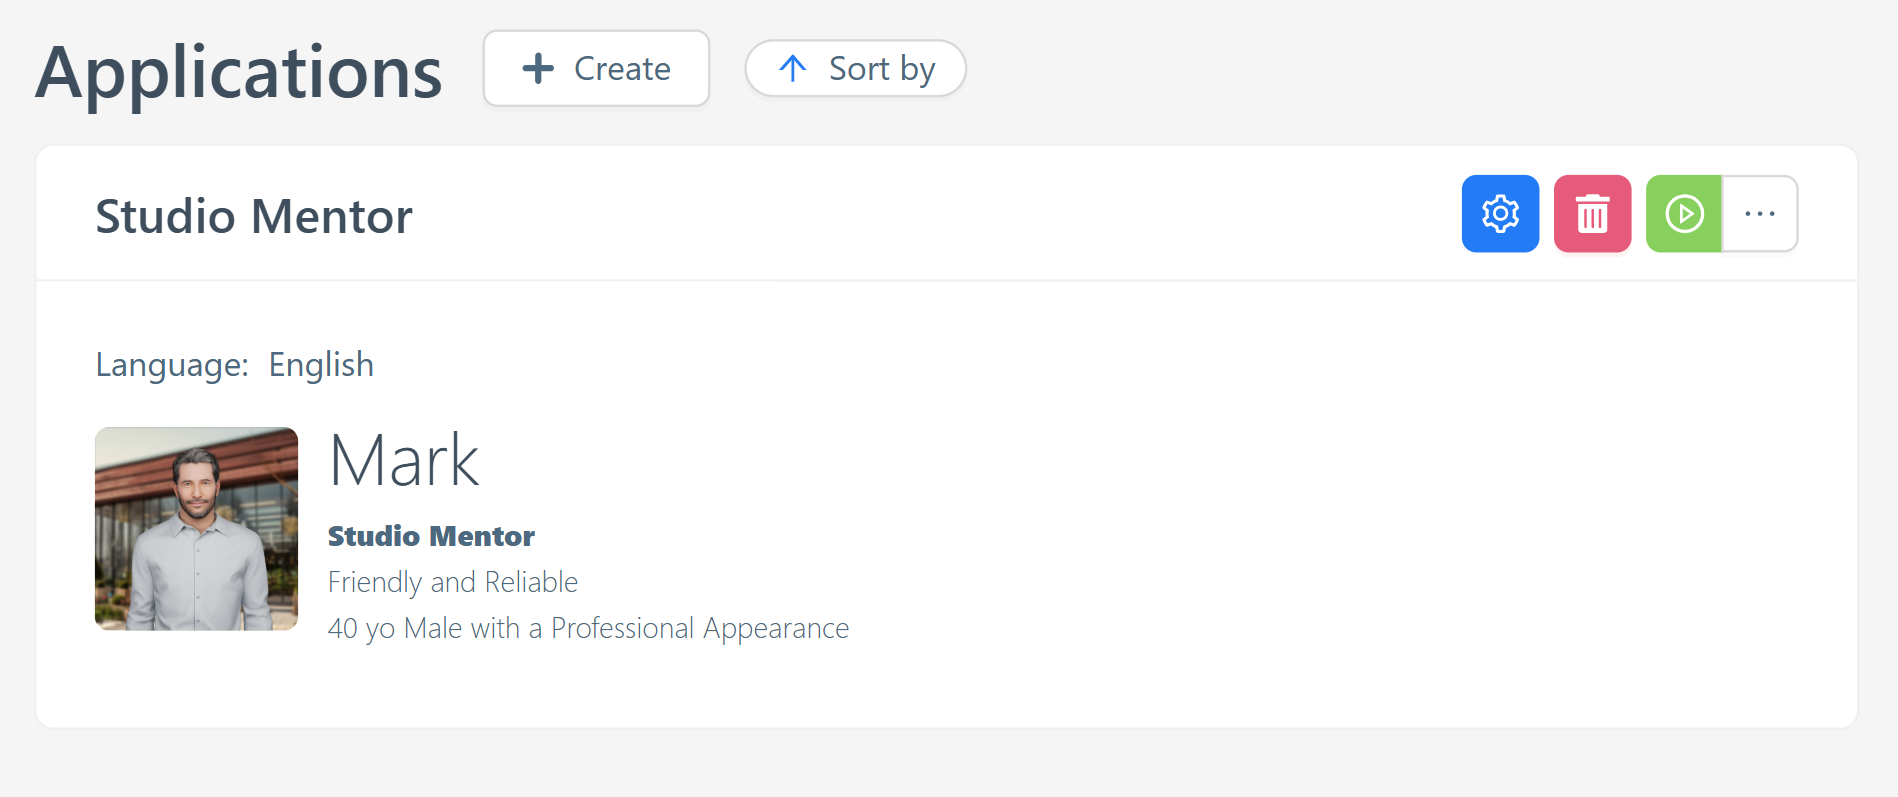Click the upward arrow icon in Sort by

pos(792,68)
